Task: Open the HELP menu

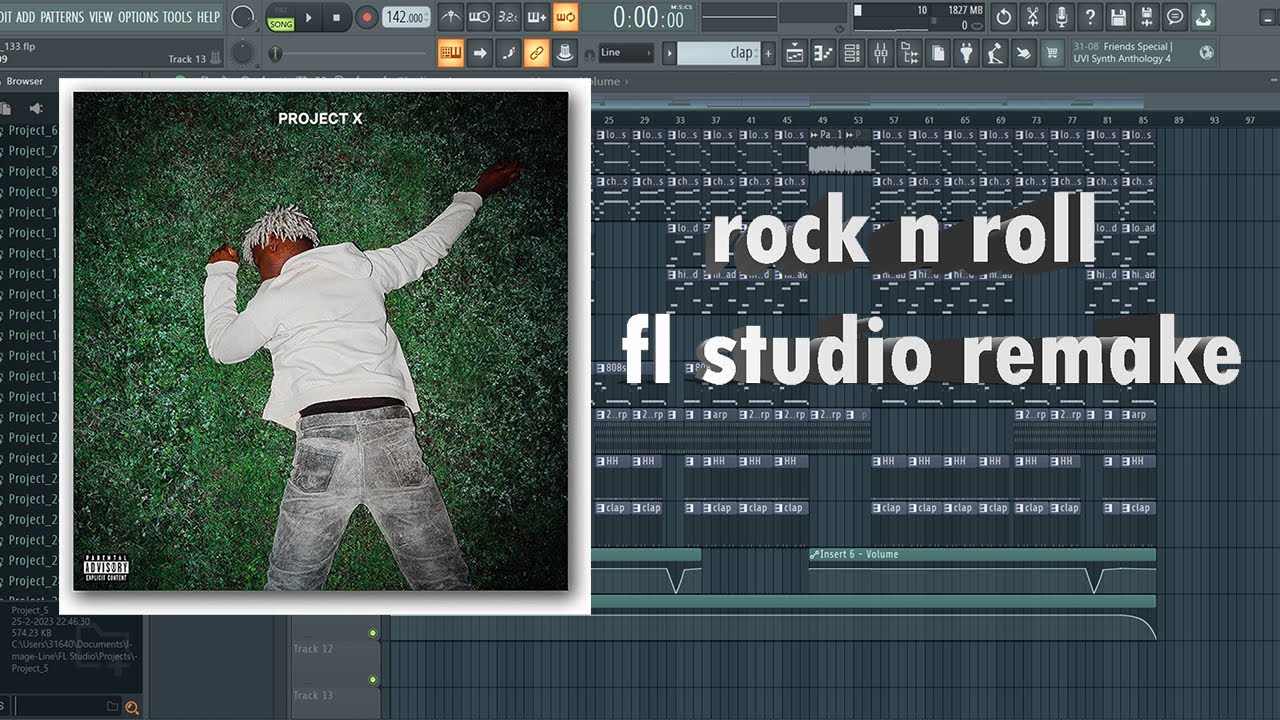Action: point(208,17)
